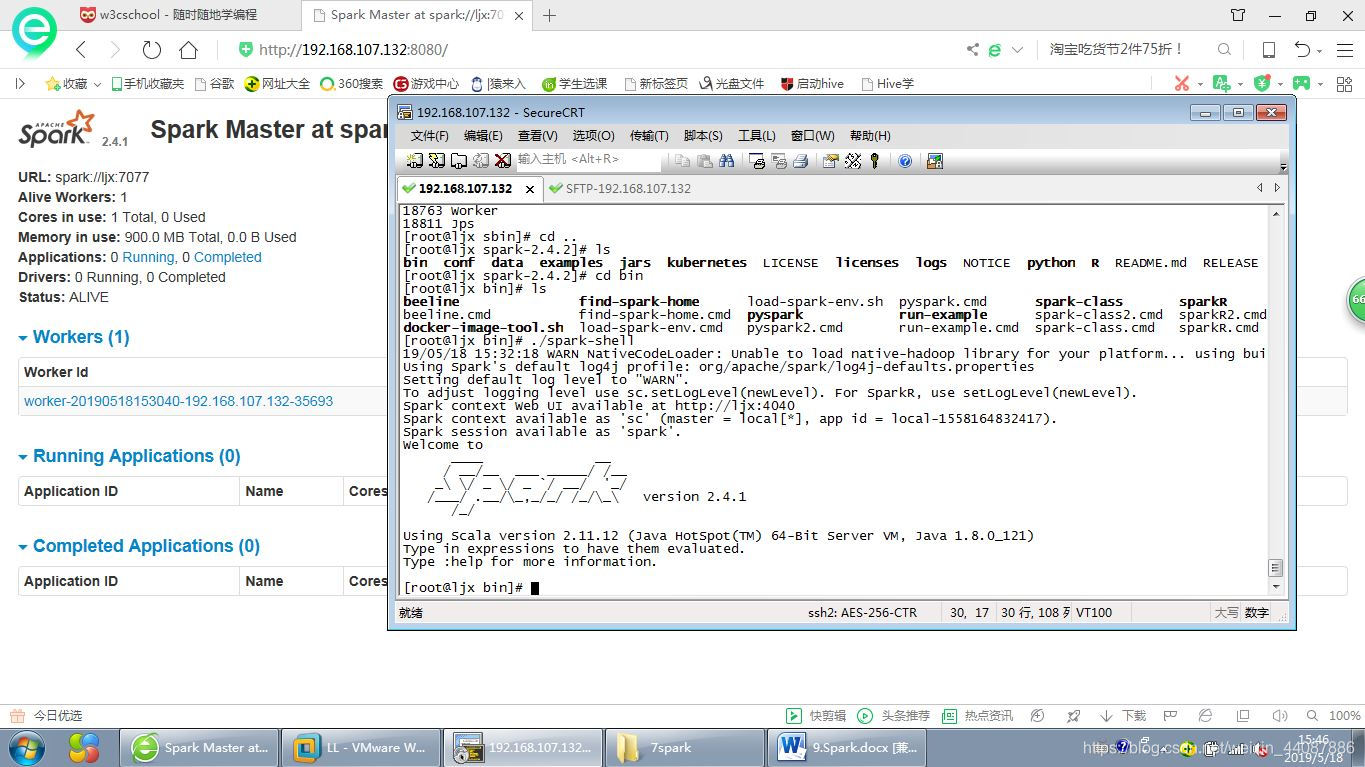Viewport: 1365px width, 767px height.
Task: Open the 启动hive bookmark
Action: (x=812, y=84)
